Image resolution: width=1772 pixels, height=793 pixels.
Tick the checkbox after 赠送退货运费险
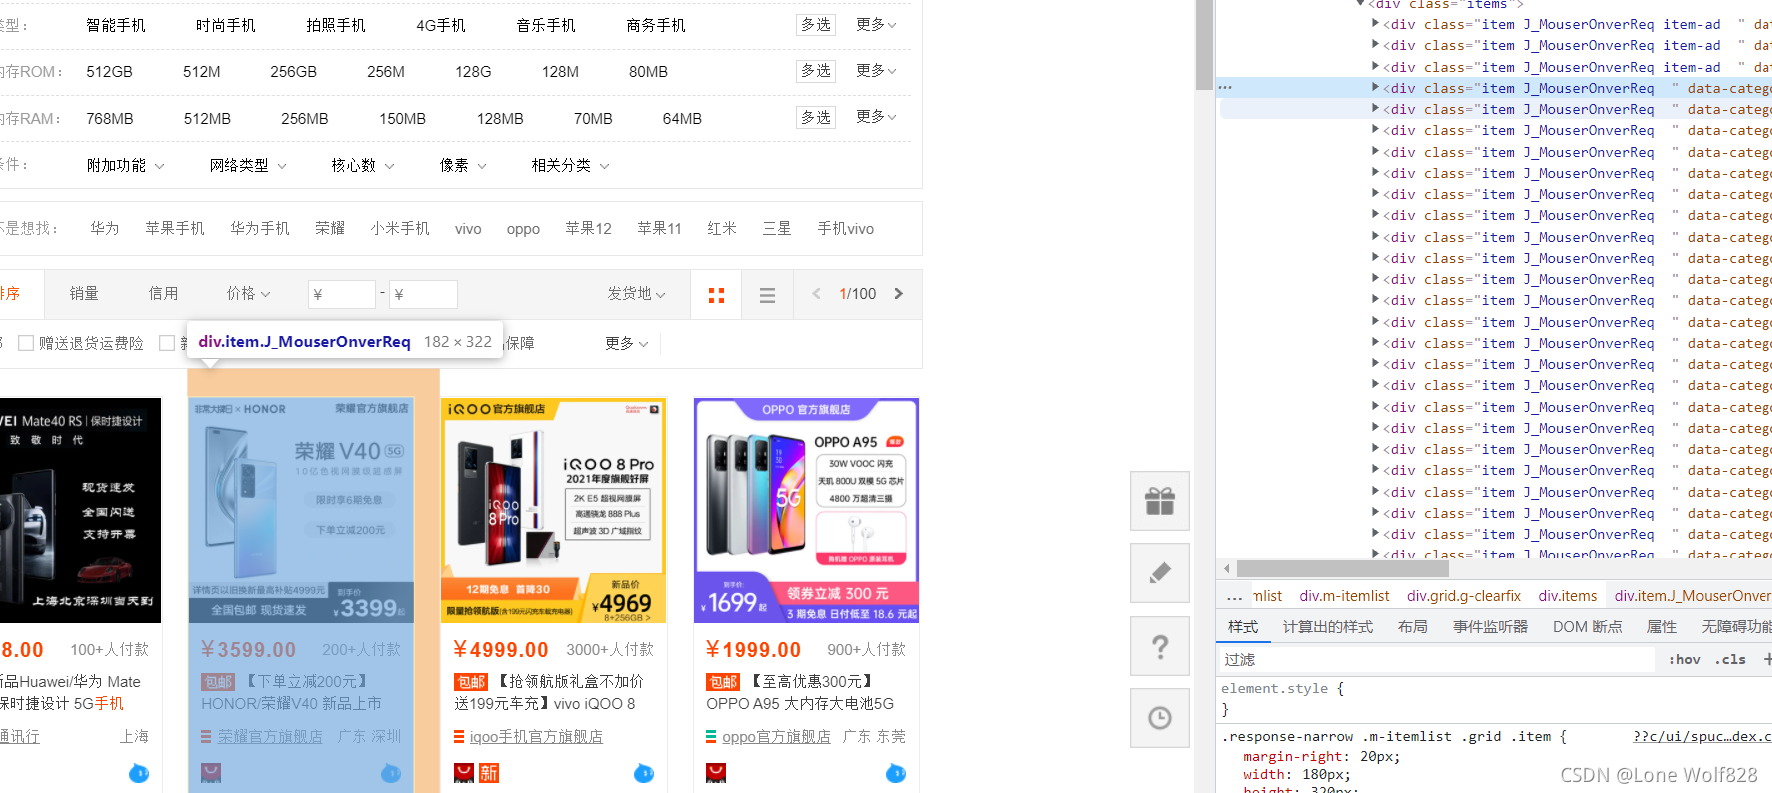tap(167, 343)
